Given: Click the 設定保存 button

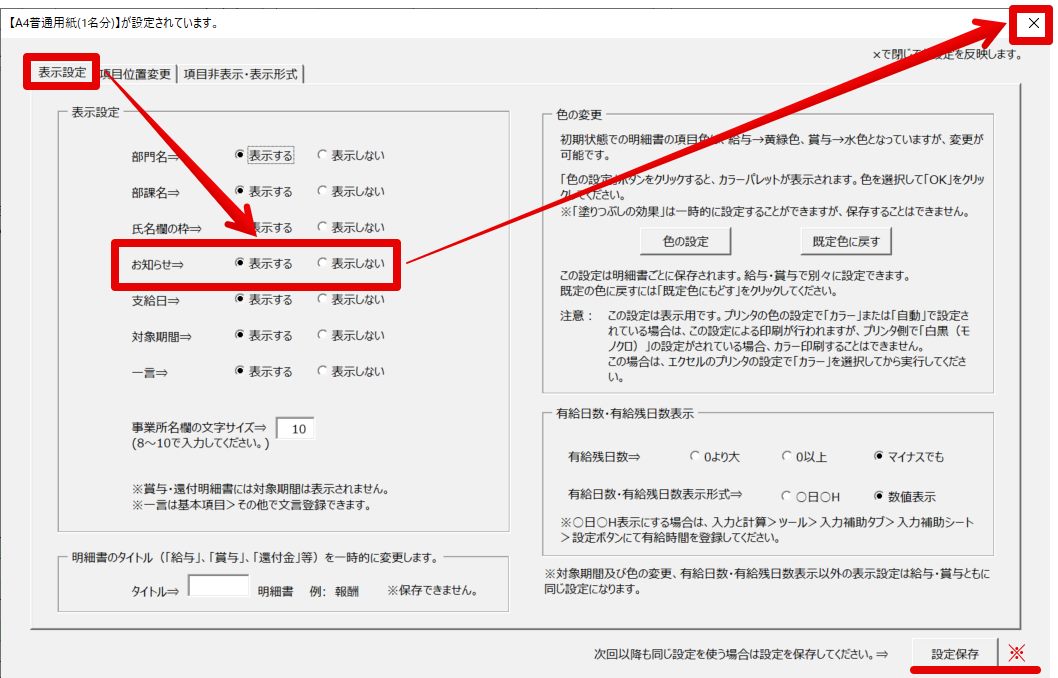Looking at the screenshot, I should pos(954,654).
